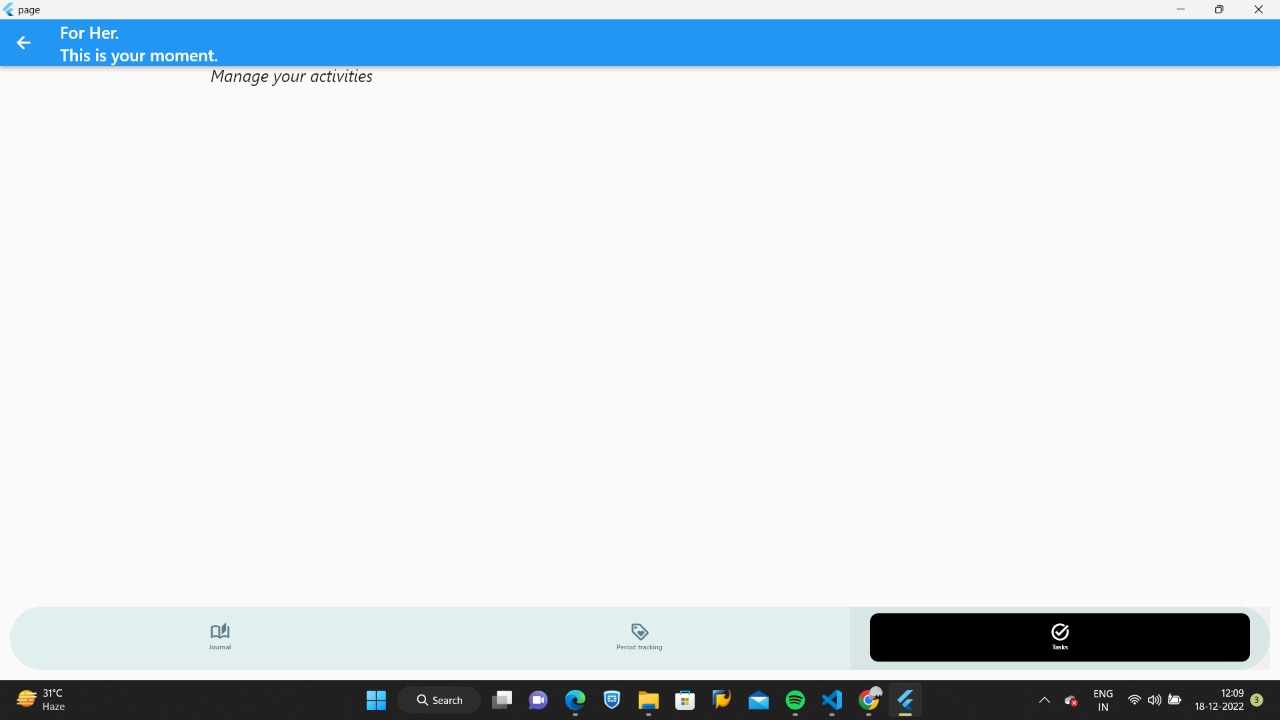Open the Windows Start menu
The height and width of the screenshot is (720, 1280).
(x=376, y=700)
